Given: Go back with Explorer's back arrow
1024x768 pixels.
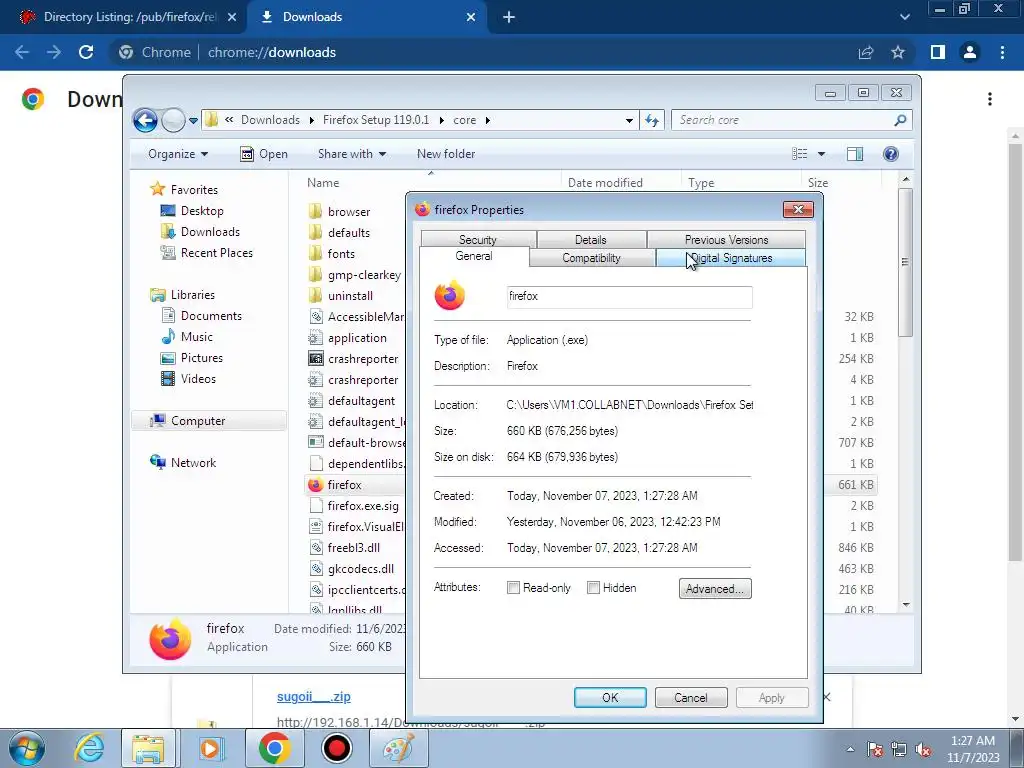Looking at the screenshot, I should click(x=145, y=120).
